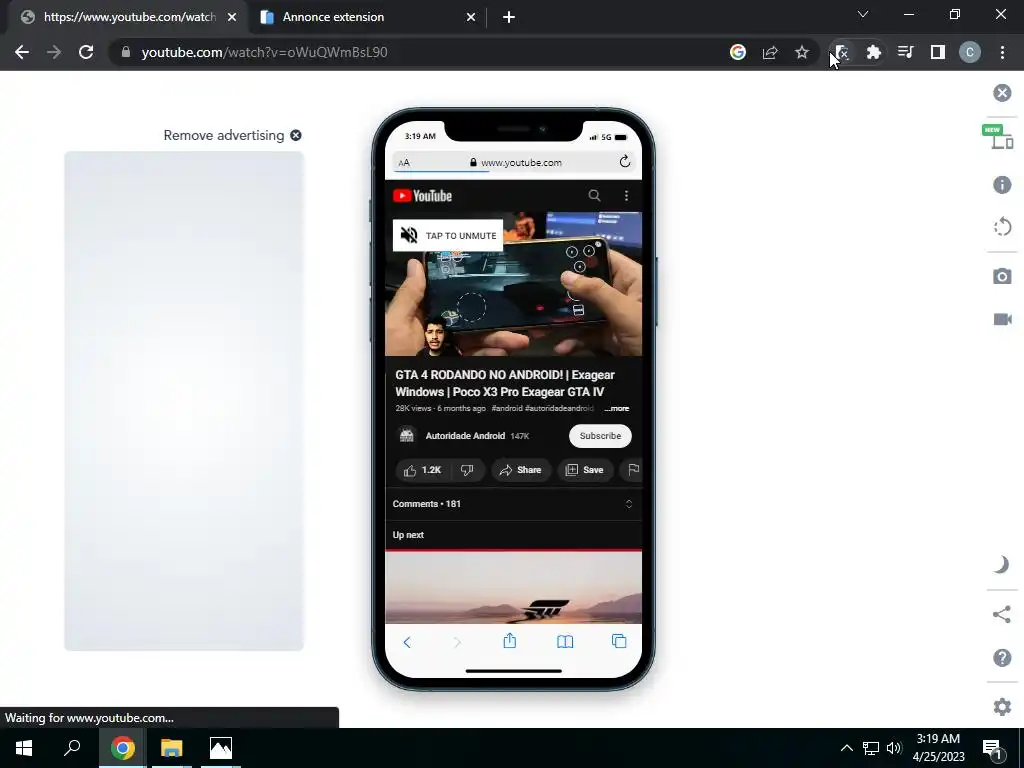Viewport: 1024px width, 768px height.
Task: Close the mobile simulator overlay
Action: pos(1002,93)
